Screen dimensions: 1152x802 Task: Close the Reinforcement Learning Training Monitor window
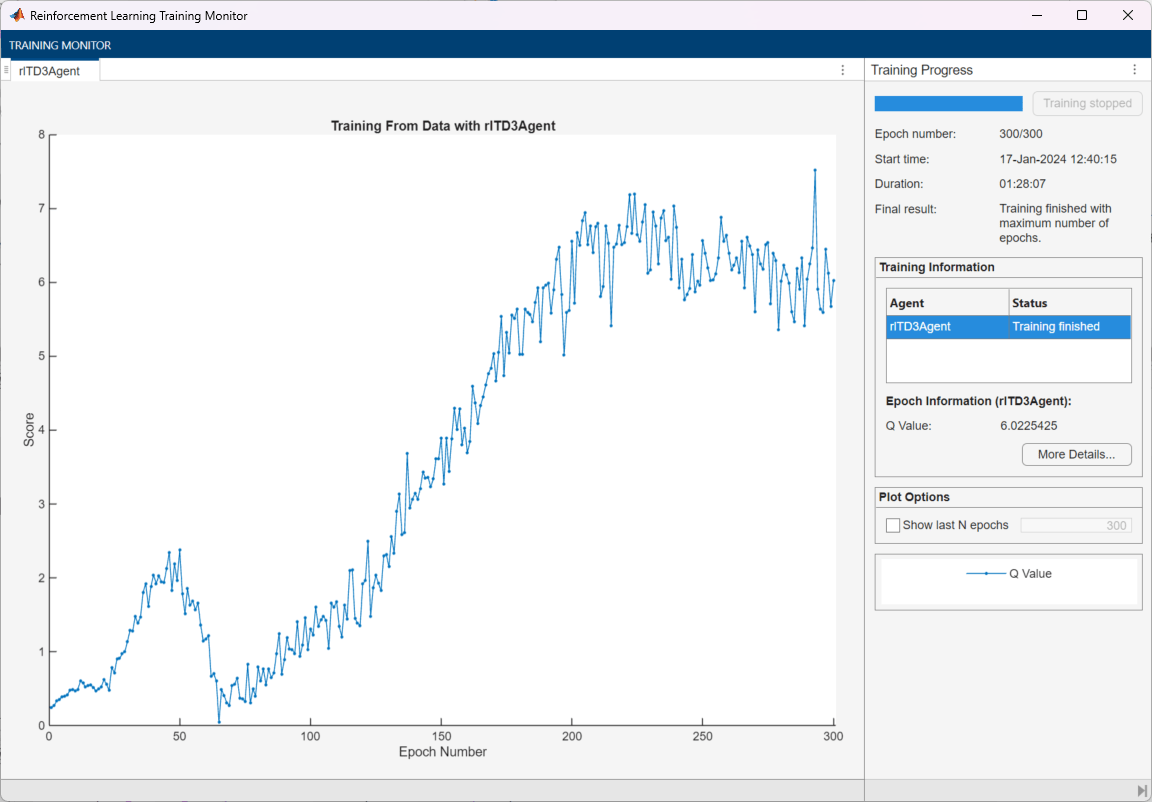[1128, 15]
